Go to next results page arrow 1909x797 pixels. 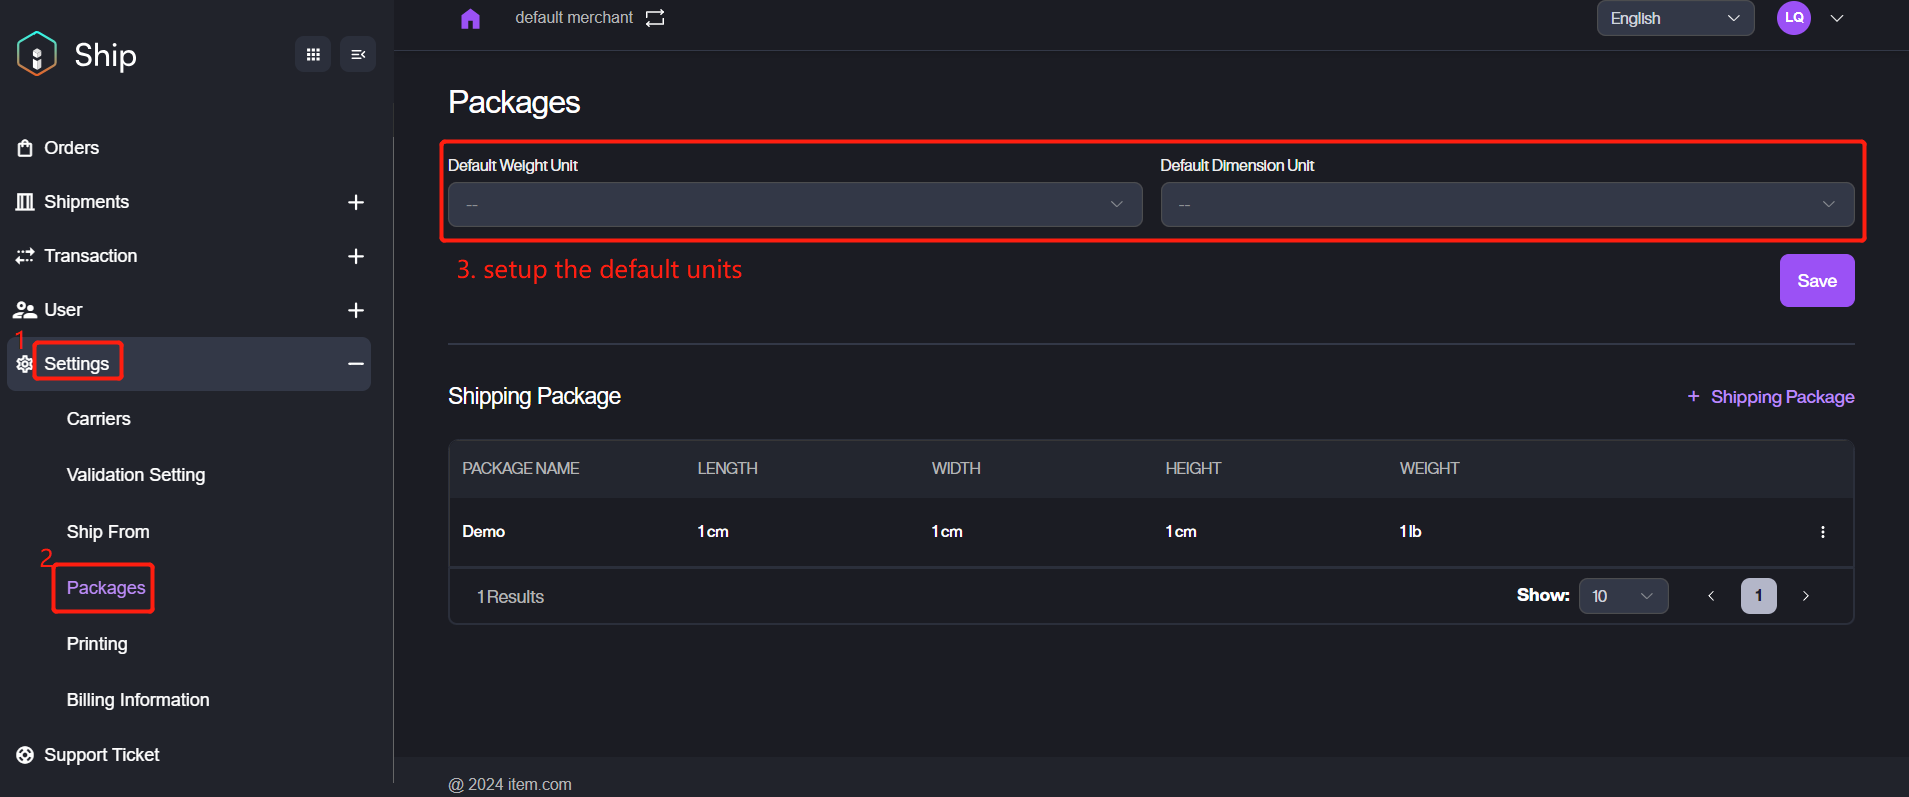(1805, 596)
